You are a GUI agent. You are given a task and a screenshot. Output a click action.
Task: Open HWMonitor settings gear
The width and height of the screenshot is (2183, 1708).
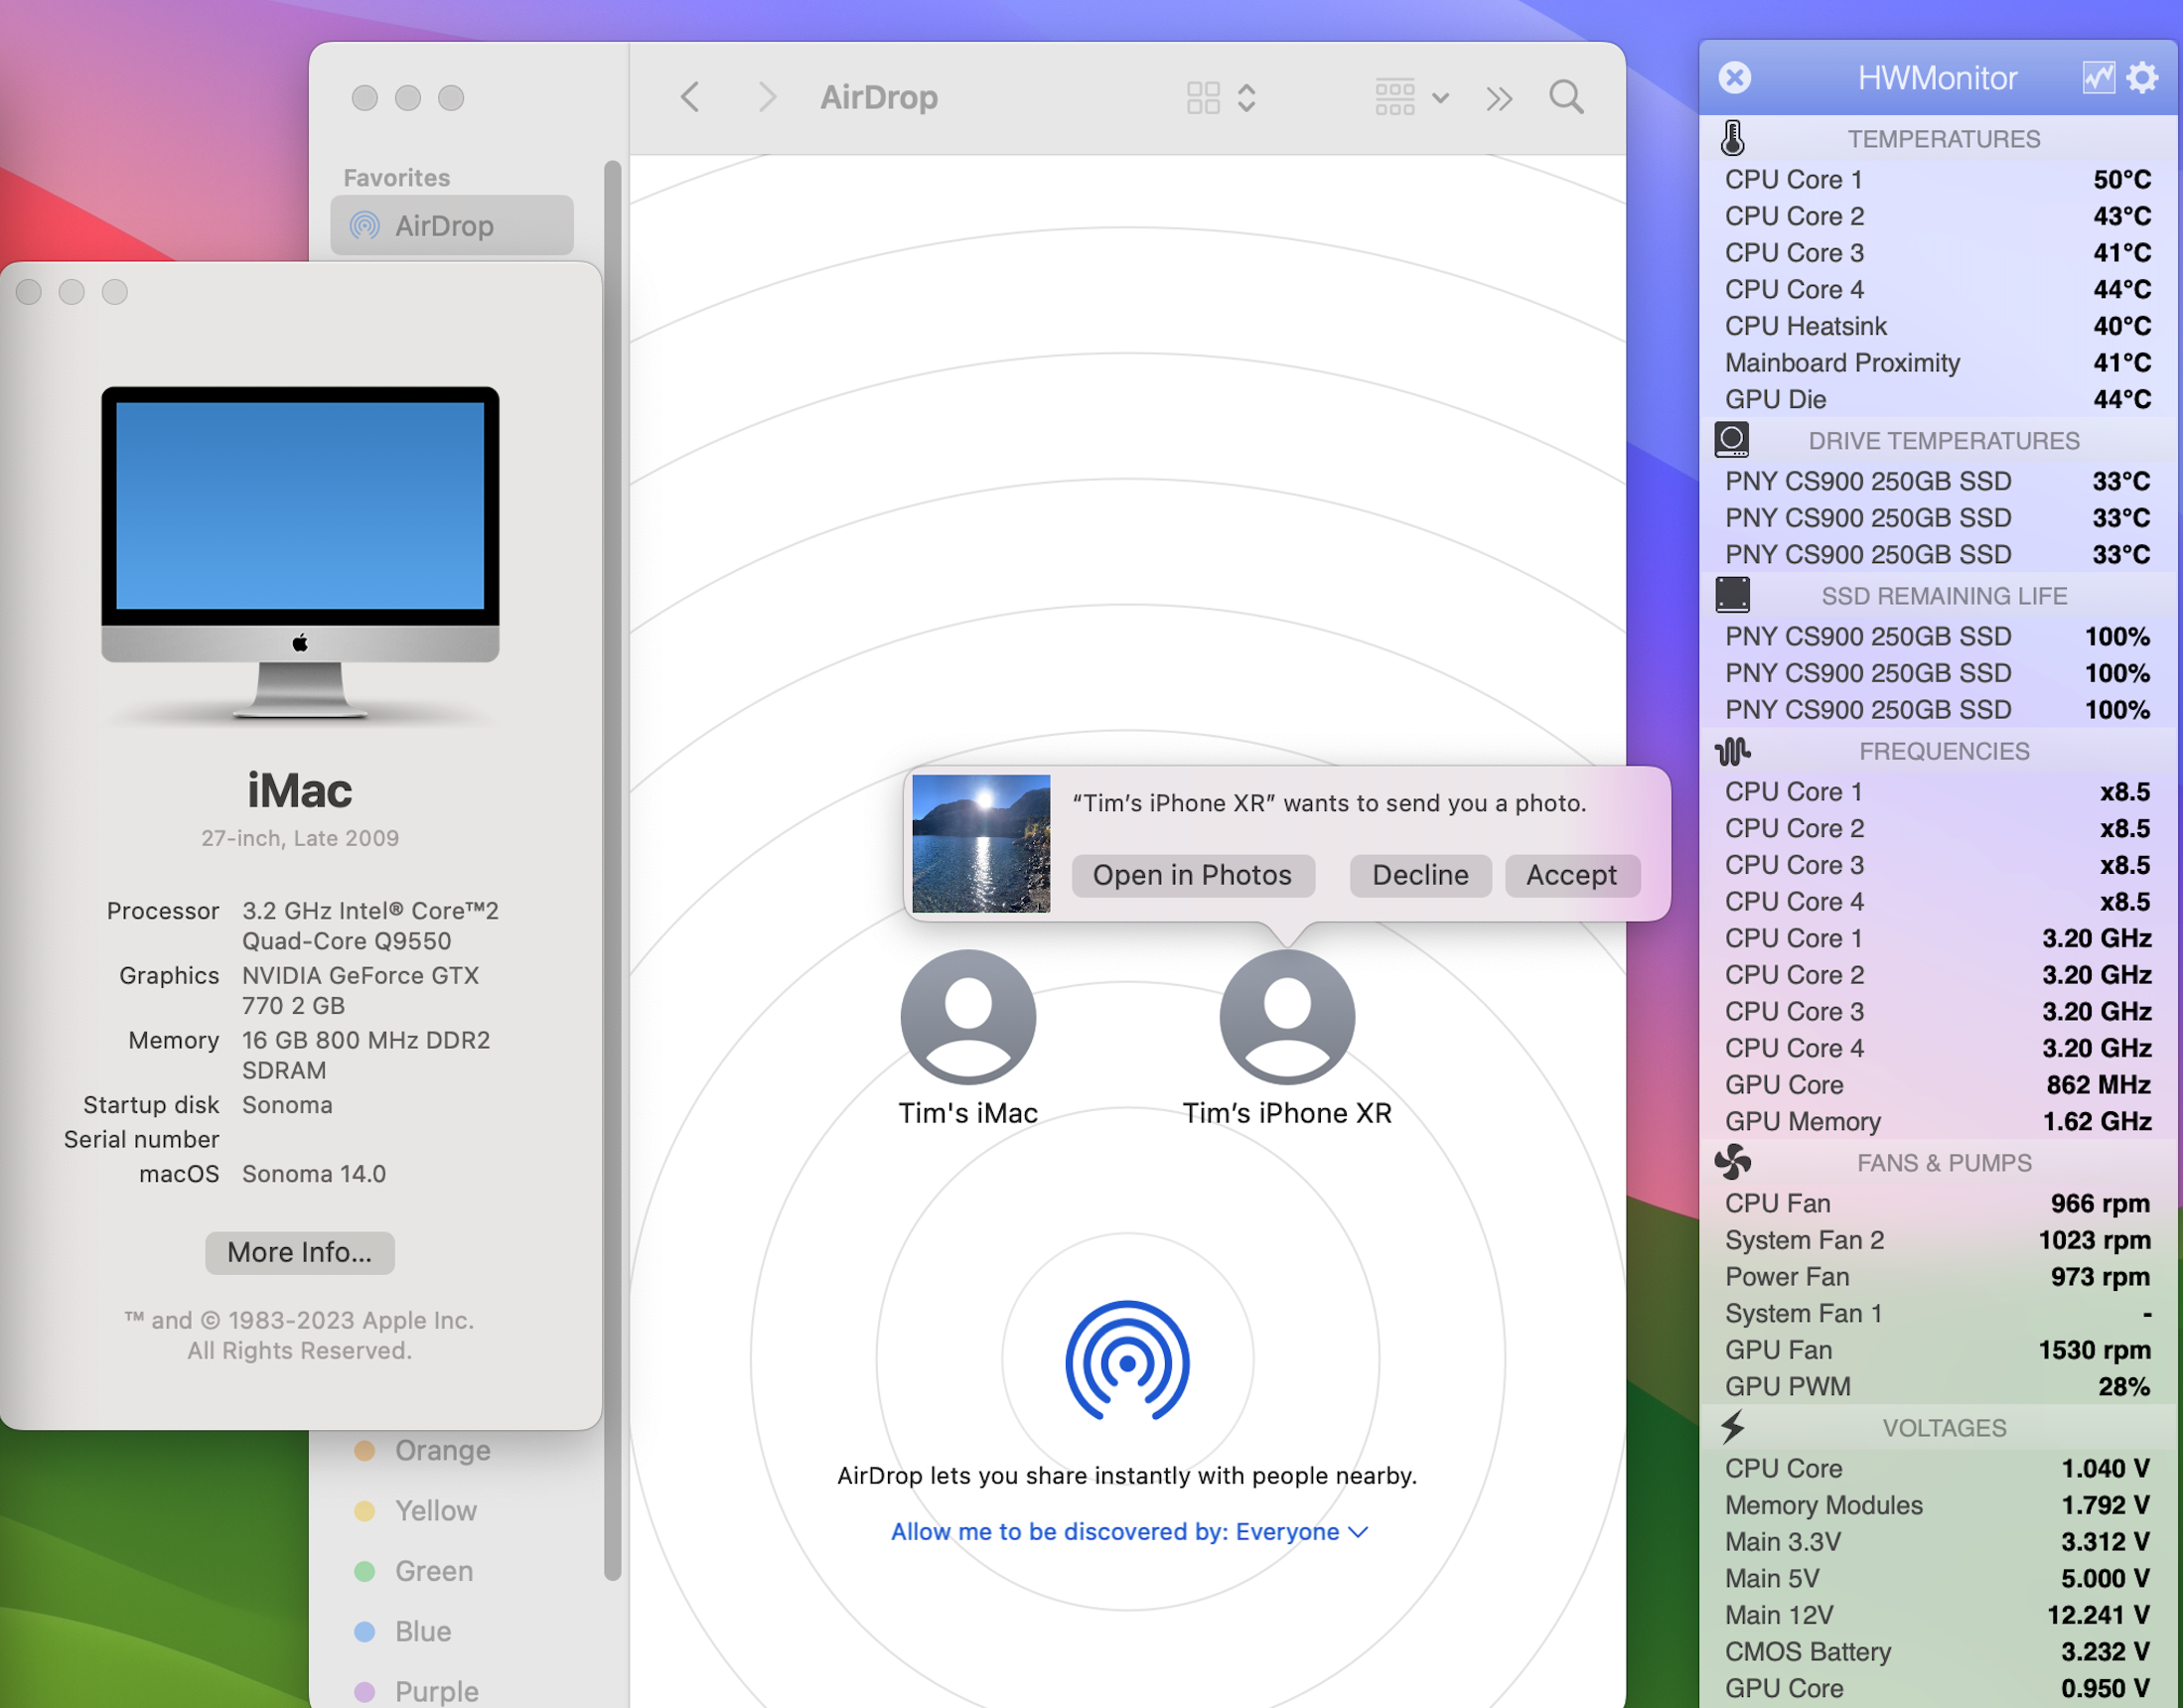(x=2142, y=77)
